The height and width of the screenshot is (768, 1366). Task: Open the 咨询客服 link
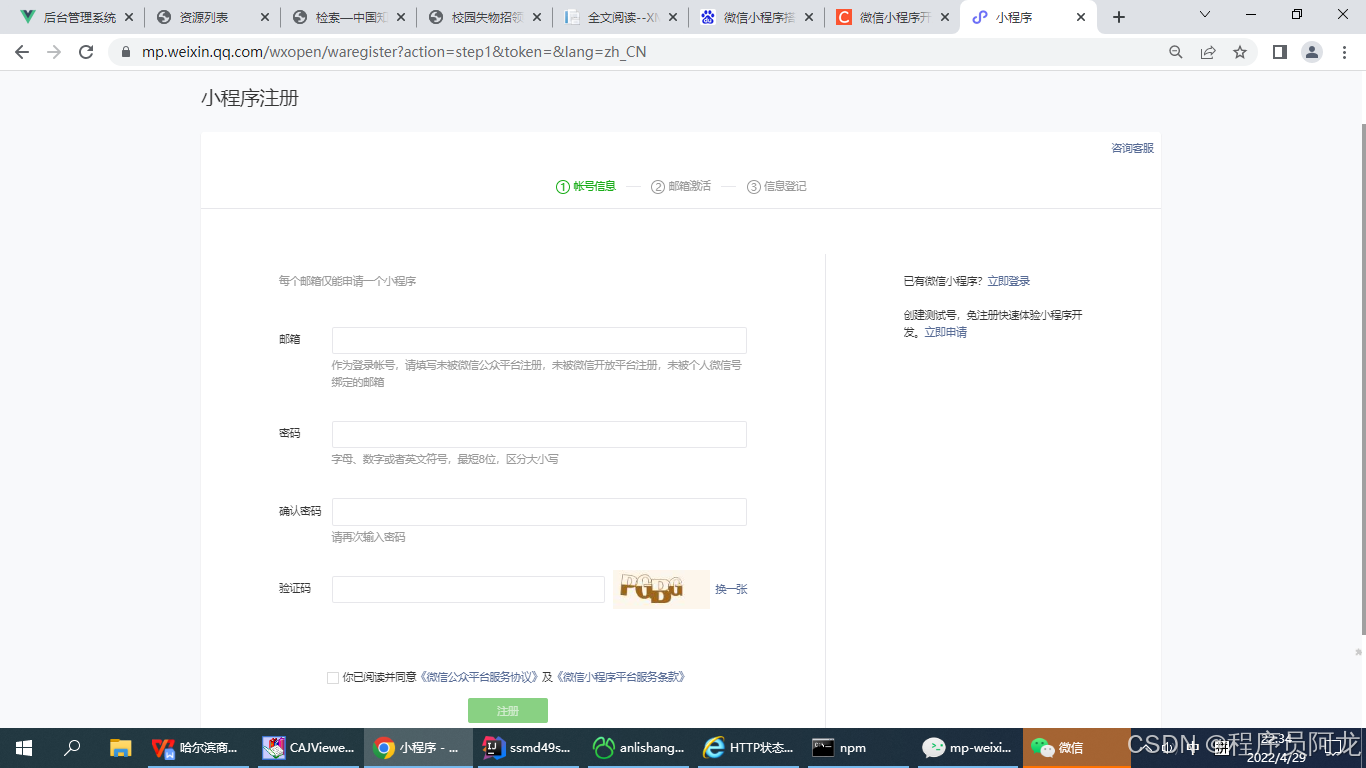[1132, 148]
